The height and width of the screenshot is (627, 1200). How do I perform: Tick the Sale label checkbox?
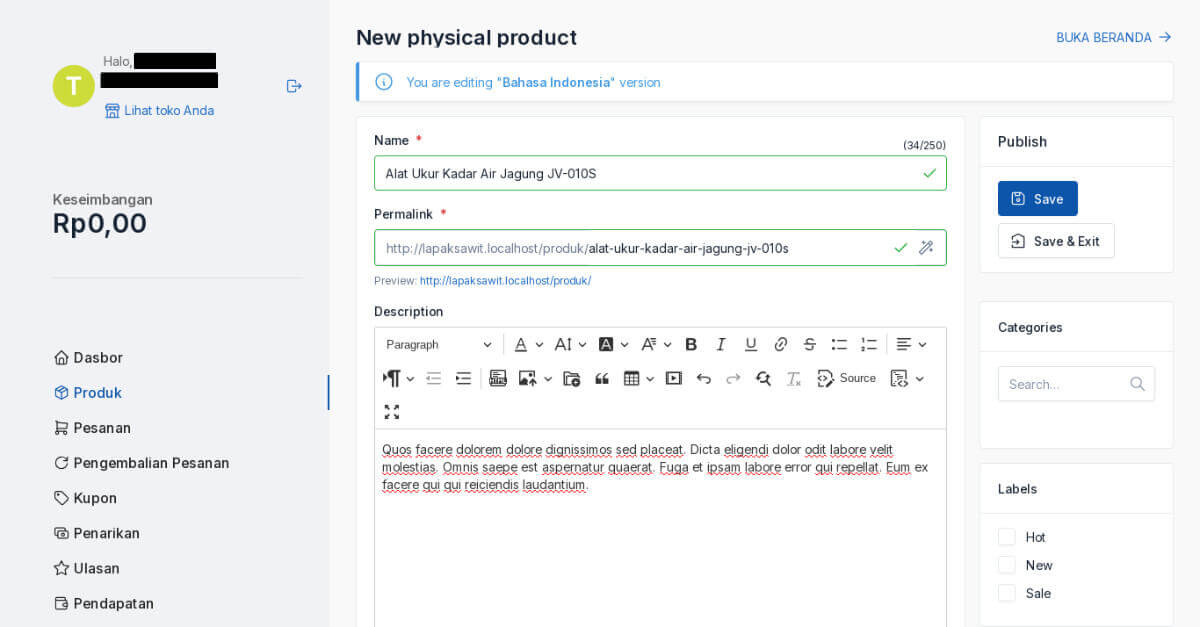point(1007,593)
